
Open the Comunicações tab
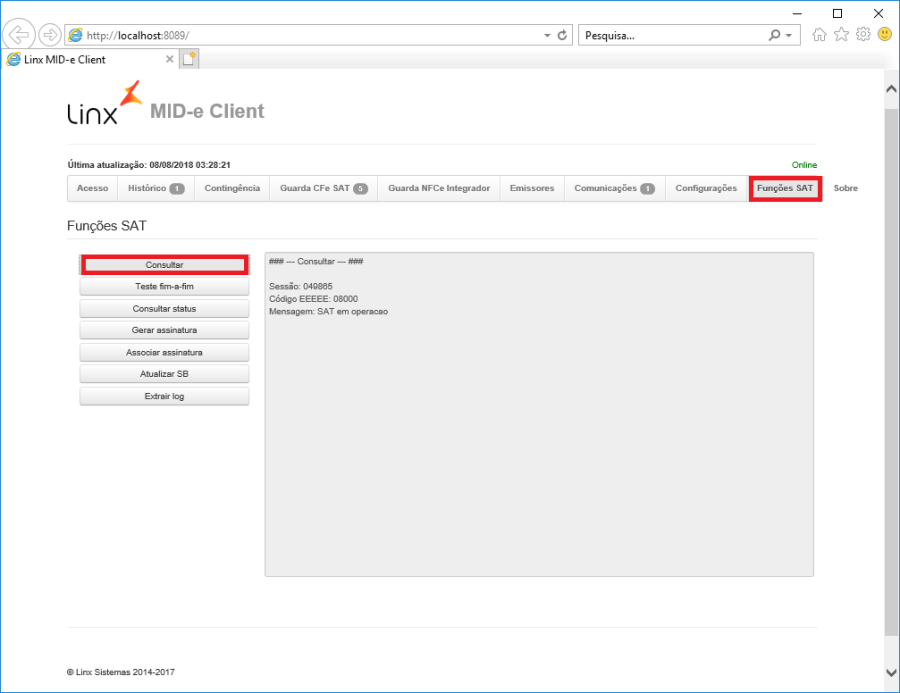615,188
